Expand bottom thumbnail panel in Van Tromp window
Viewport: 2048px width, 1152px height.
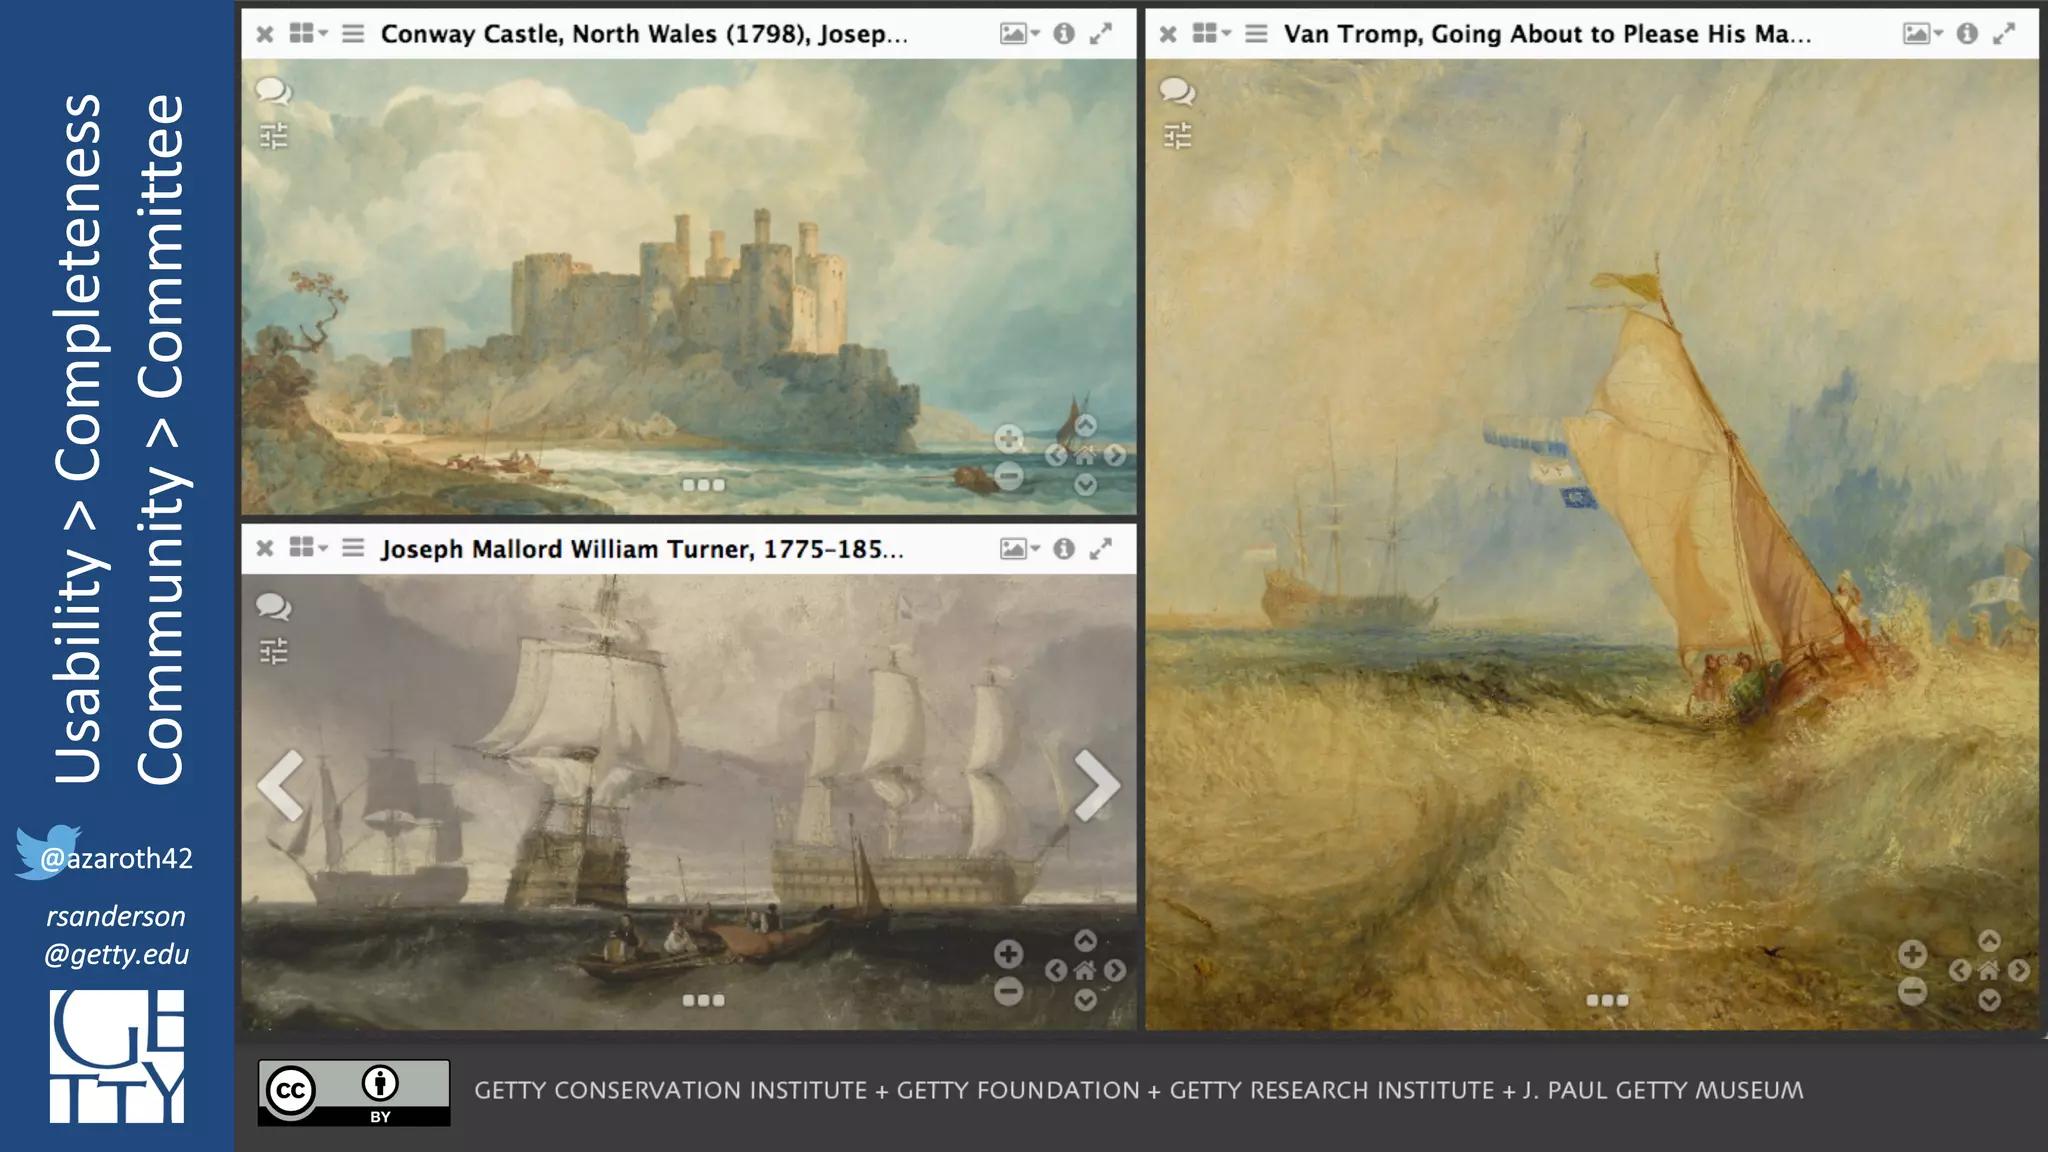[x=1607, y=1000]
